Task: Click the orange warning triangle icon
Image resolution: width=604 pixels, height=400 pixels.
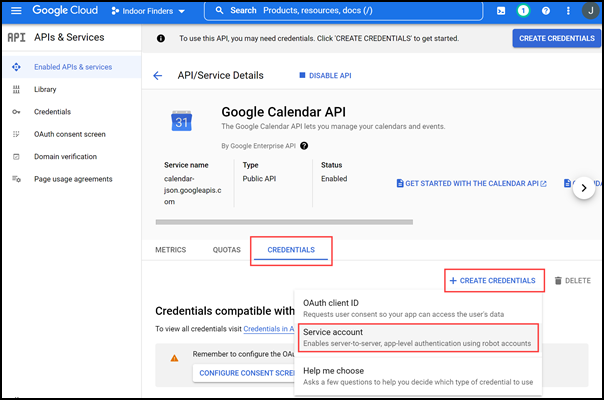Action: (x=174, y=358)
